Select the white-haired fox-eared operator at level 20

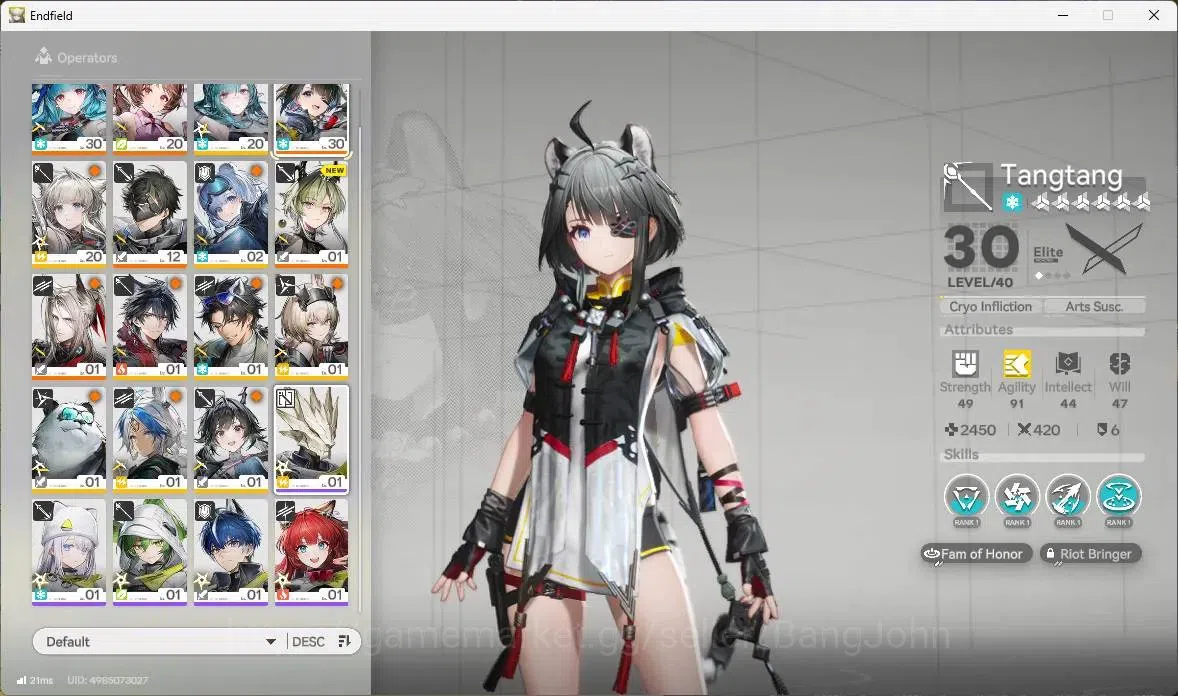[69, 214]
